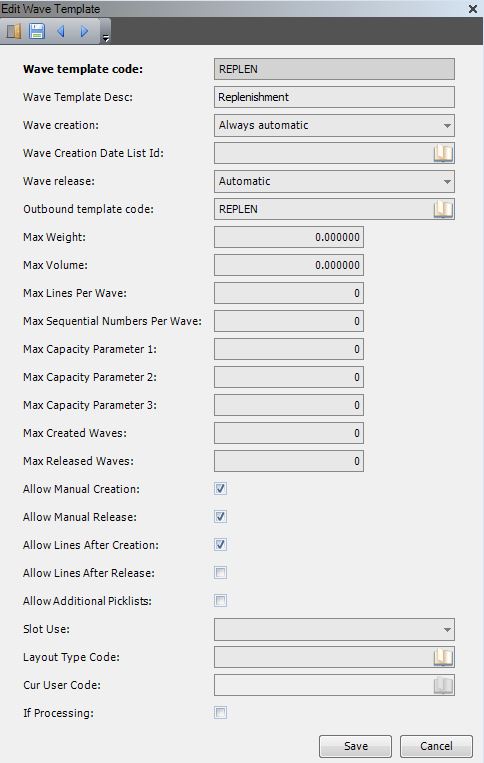Click the Max Created Waves field
Image resolution: width=484 pixels, height=763 pixels.
click(289, 433)
